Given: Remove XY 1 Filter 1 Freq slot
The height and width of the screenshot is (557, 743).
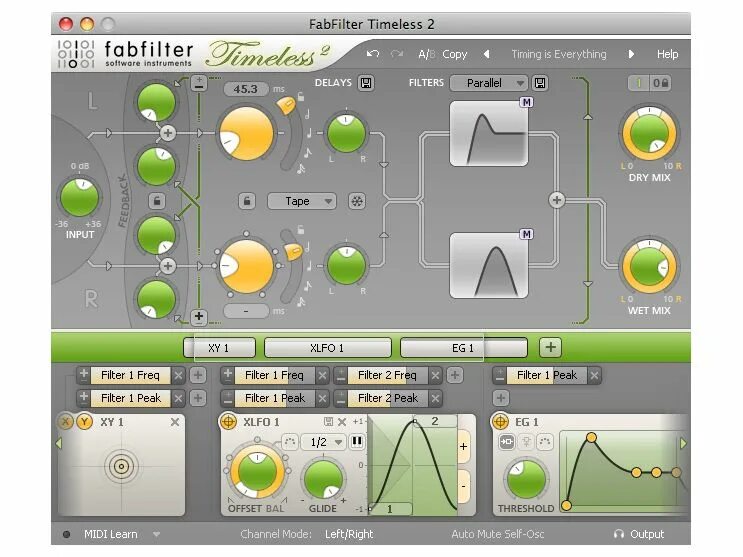Looking at the screenshot, I should (178, 376).
